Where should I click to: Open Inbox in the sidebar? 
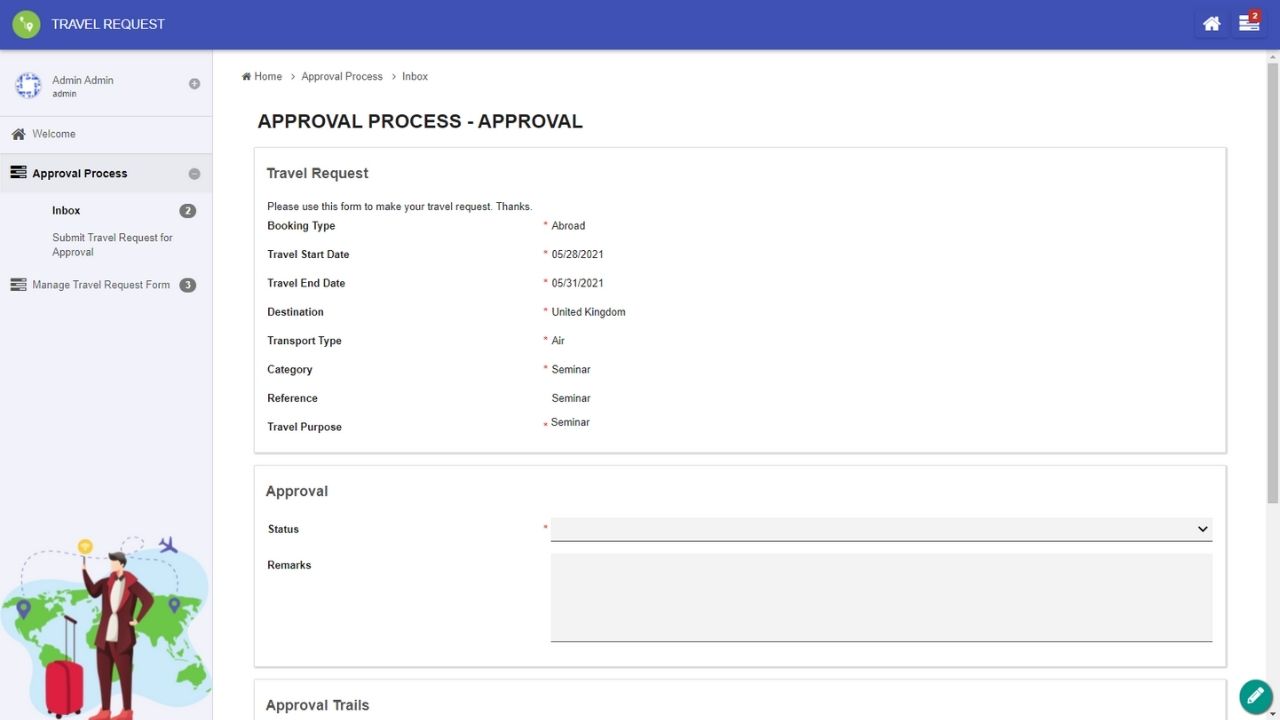pos(66,211)
